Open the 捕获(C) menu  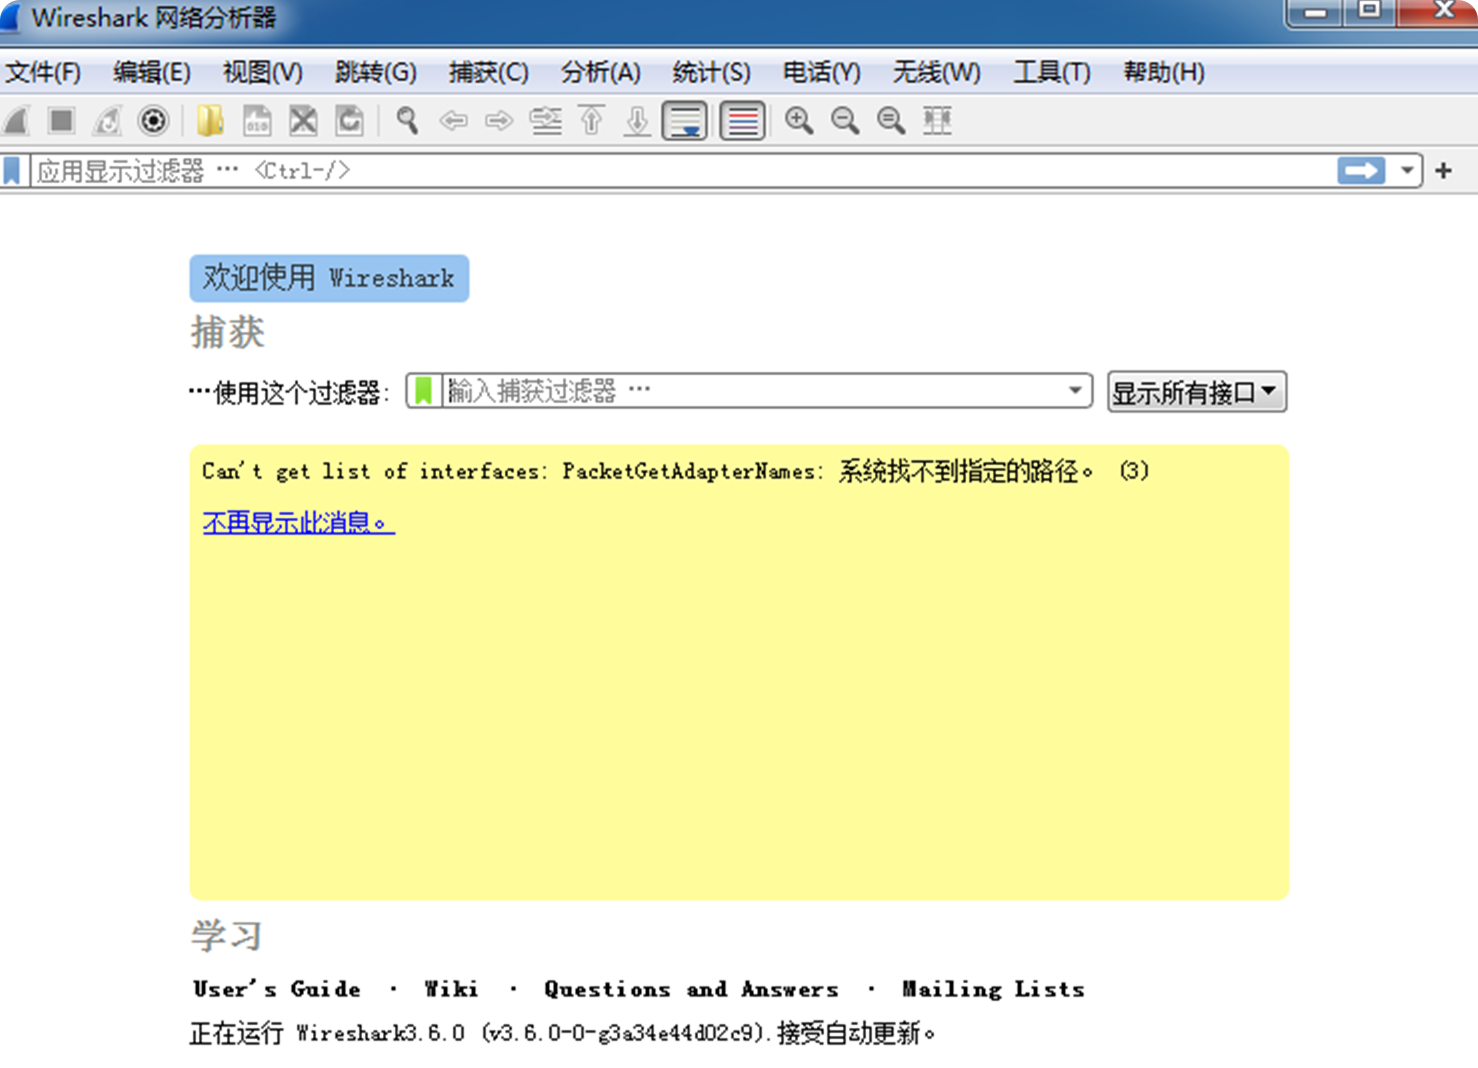488,72
